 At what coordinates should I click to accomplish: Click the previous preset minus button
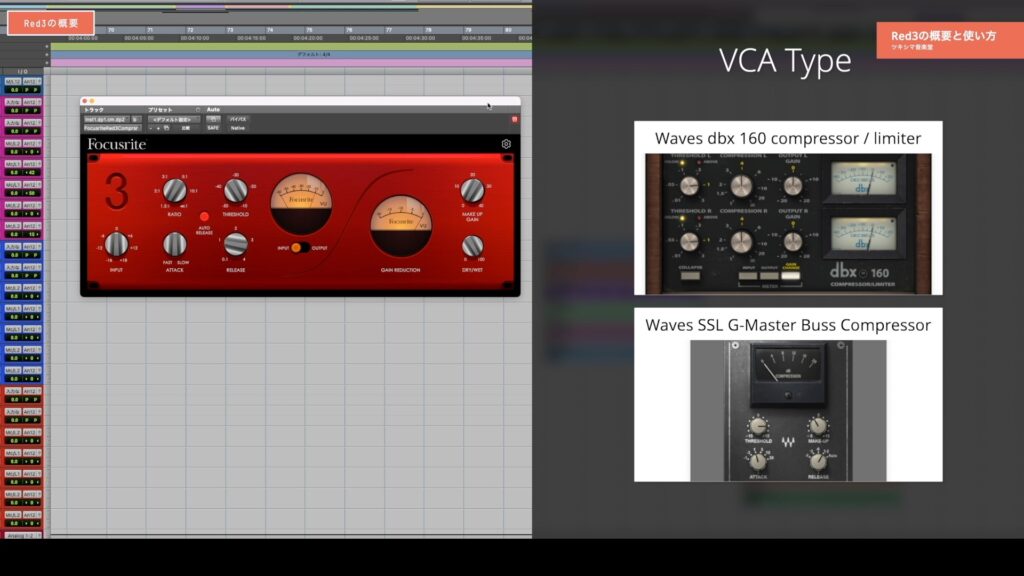[151, 128]
